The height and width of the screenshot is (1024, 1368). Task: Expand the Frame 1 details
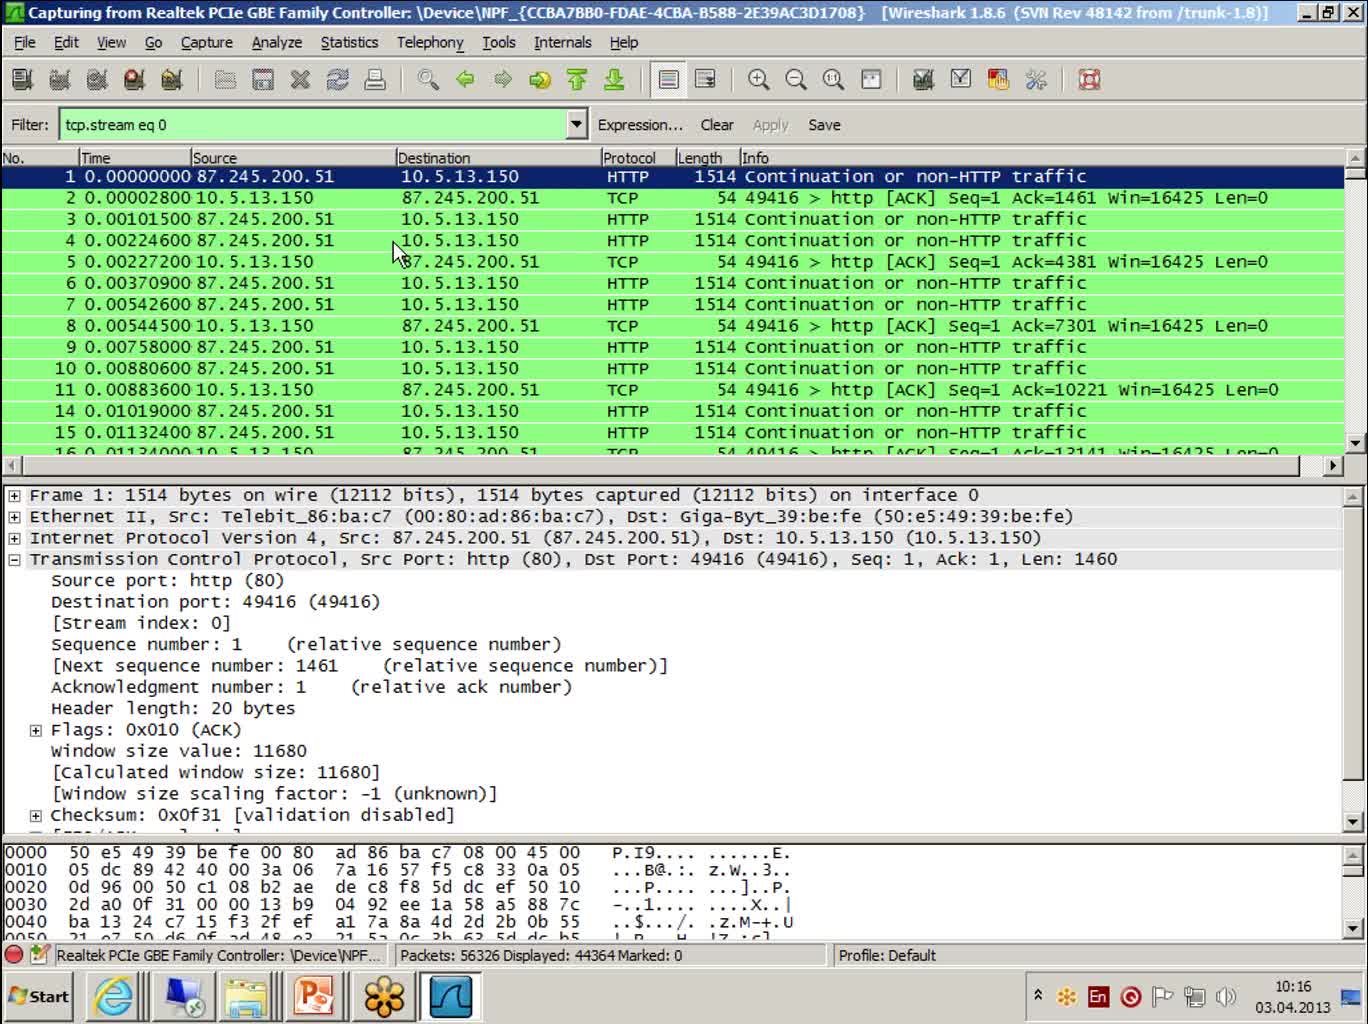14,495
